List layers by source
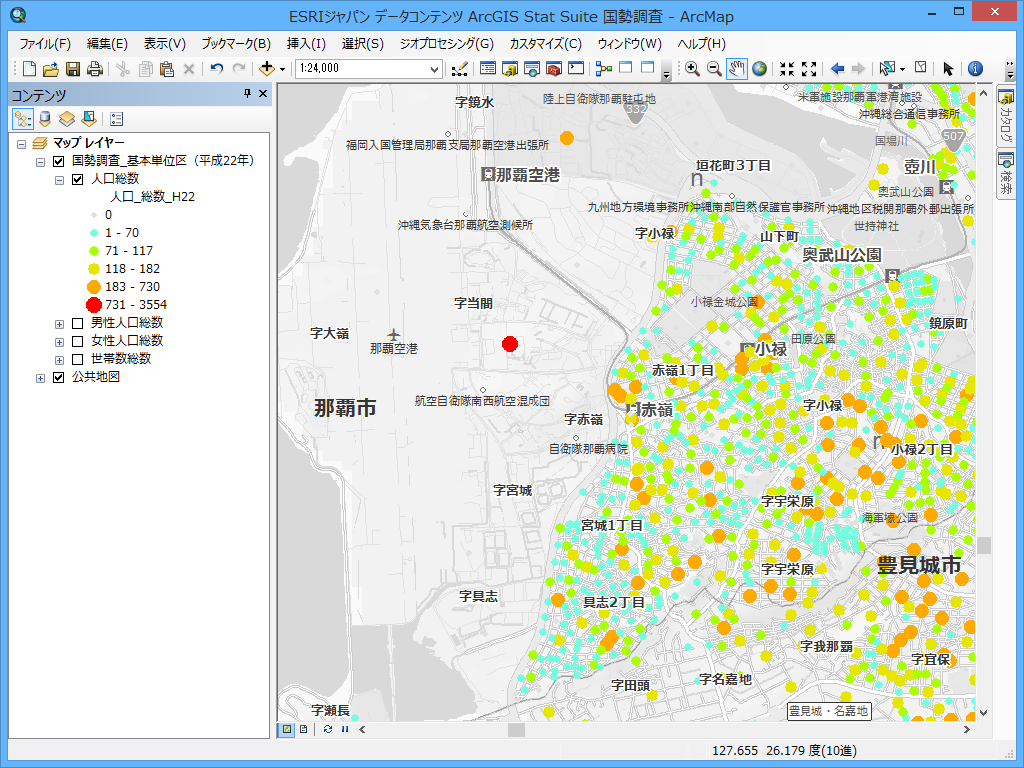1024x768 pixels. [x=45, y=119]
